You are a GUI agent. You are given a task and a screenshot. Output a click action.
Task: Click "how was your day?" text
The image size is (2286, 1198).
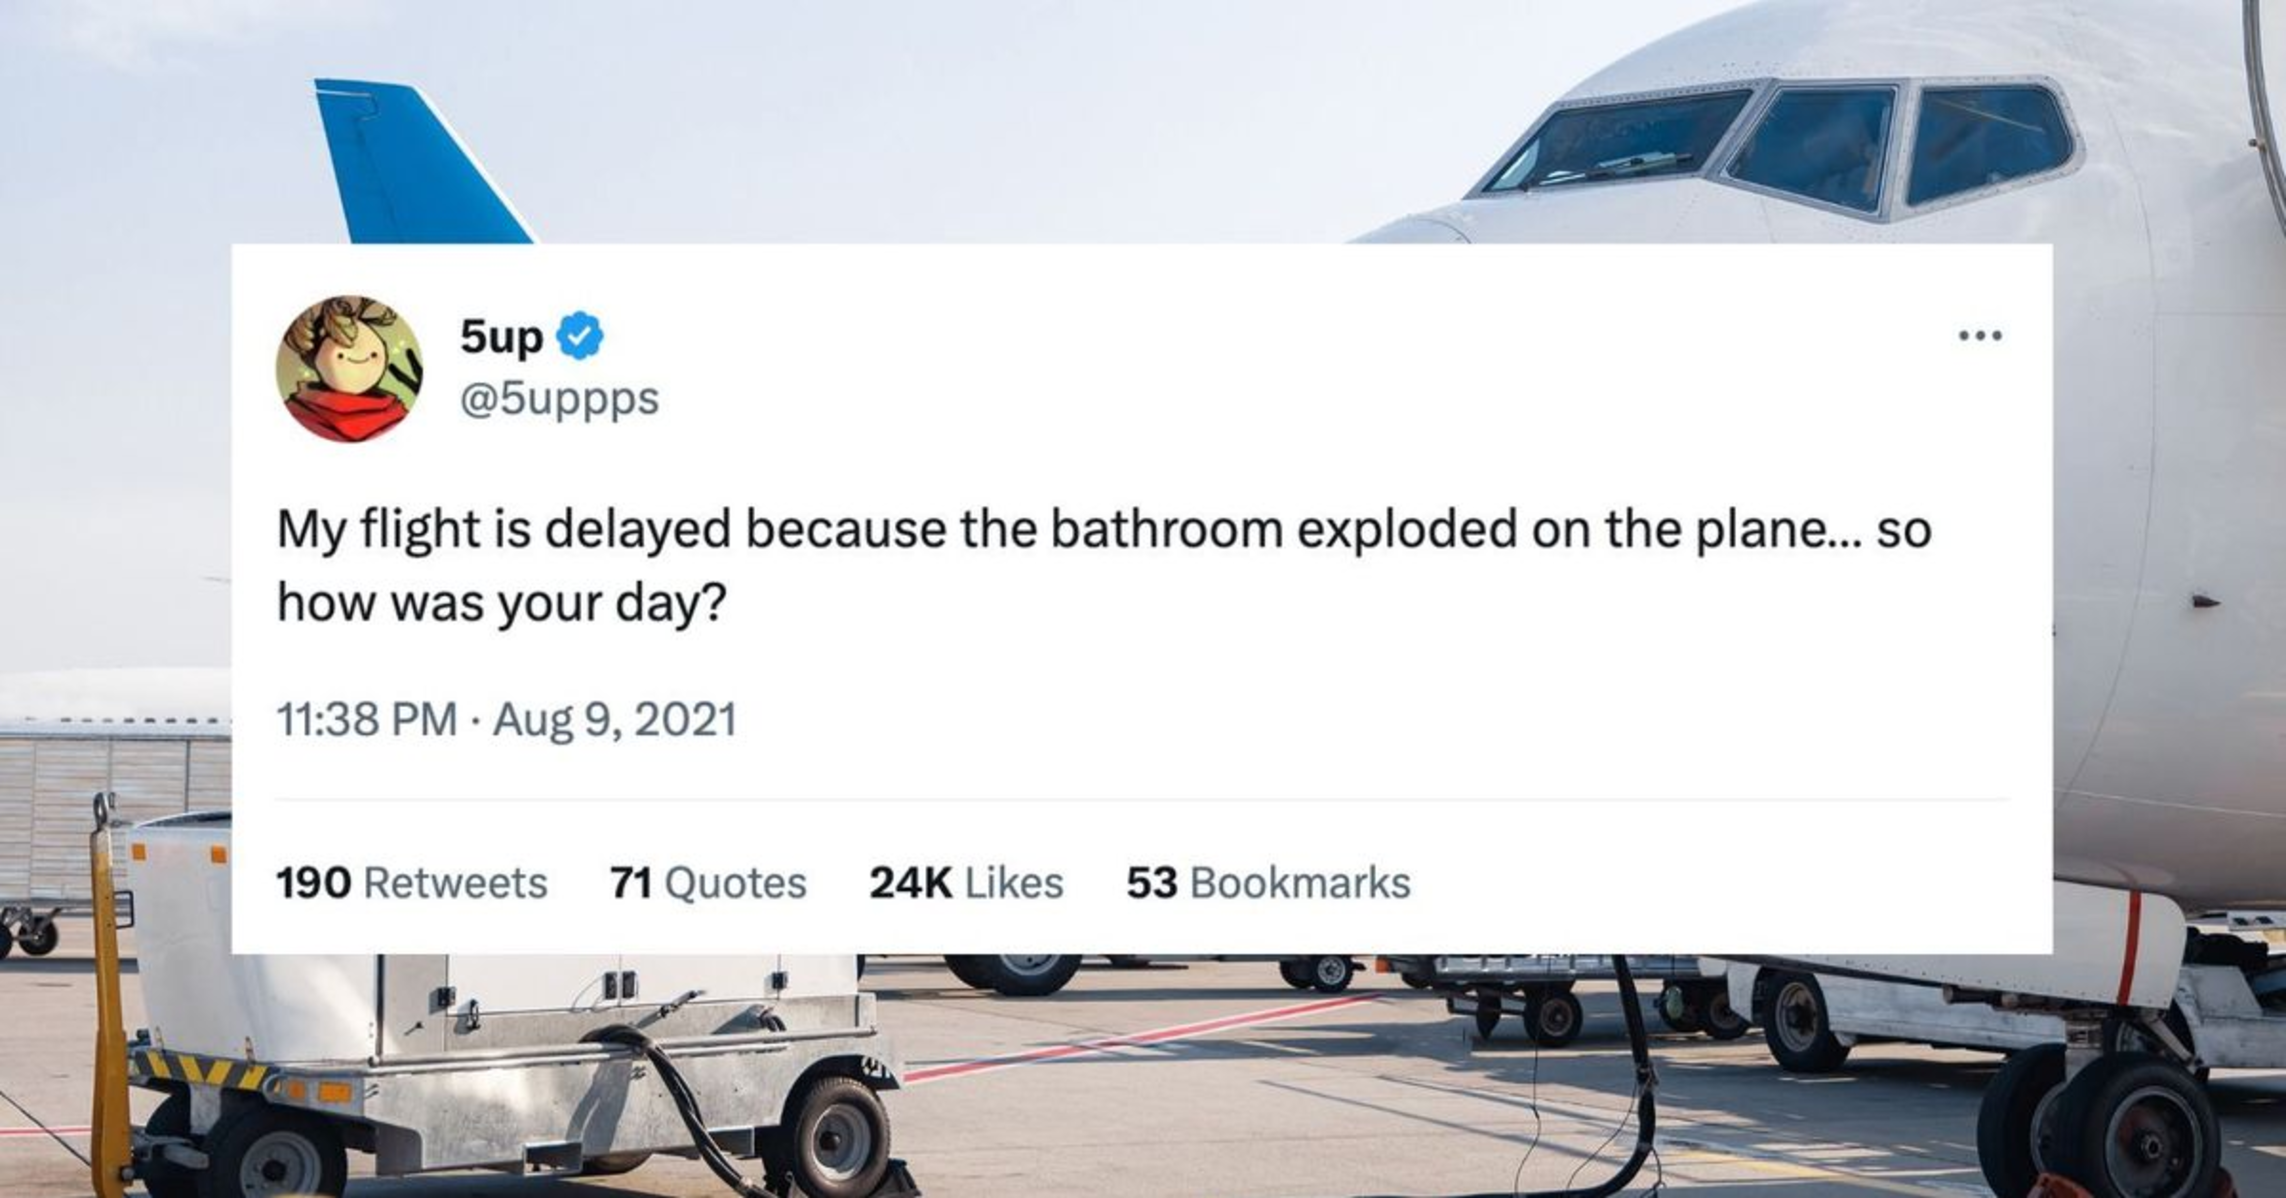[500, 603]
